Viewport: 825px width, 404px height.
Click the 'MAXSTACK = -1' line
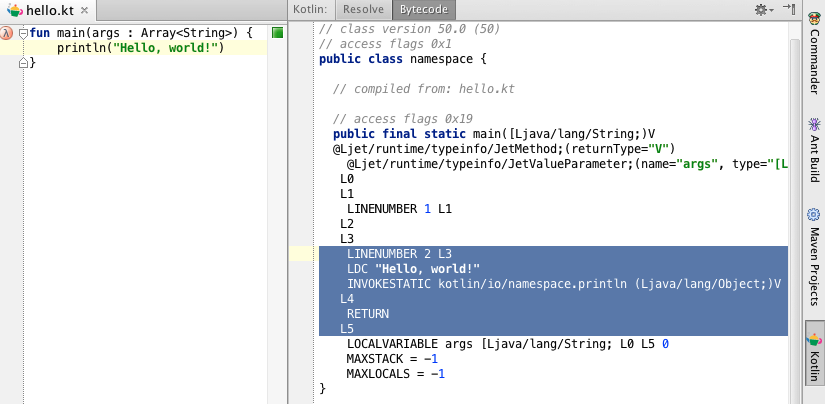click(392, 359)
